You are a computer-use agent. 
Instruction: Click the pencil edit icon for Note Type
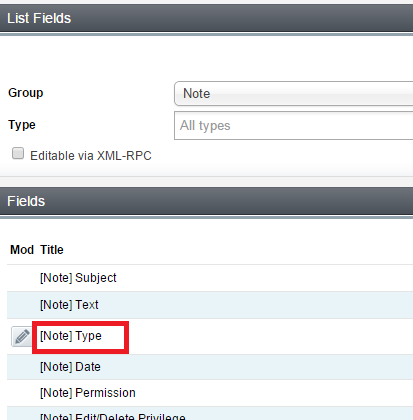pos(22,336)
